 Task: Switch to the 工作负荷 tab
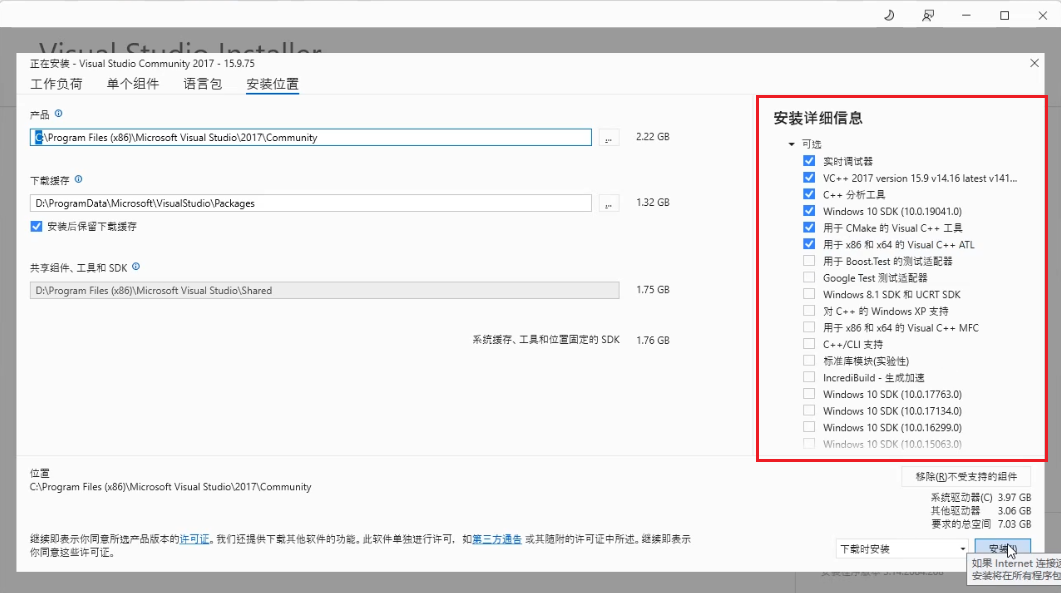[x=56, y=84]
